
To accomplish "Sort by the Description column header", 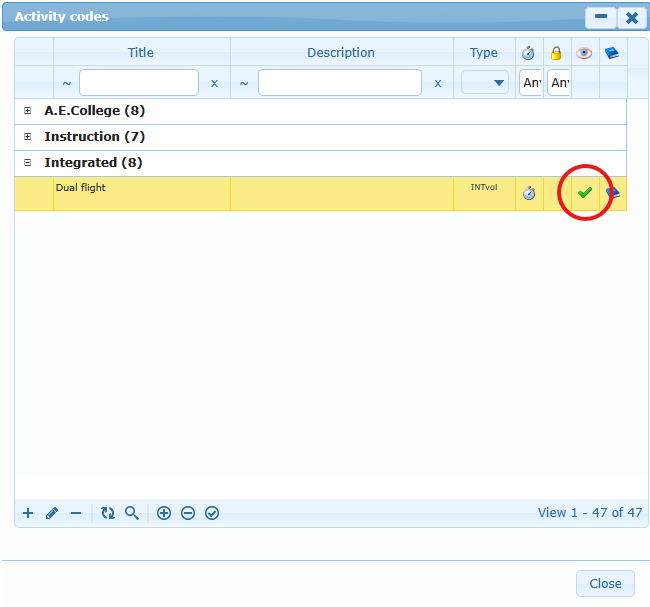I will [341, 53].
